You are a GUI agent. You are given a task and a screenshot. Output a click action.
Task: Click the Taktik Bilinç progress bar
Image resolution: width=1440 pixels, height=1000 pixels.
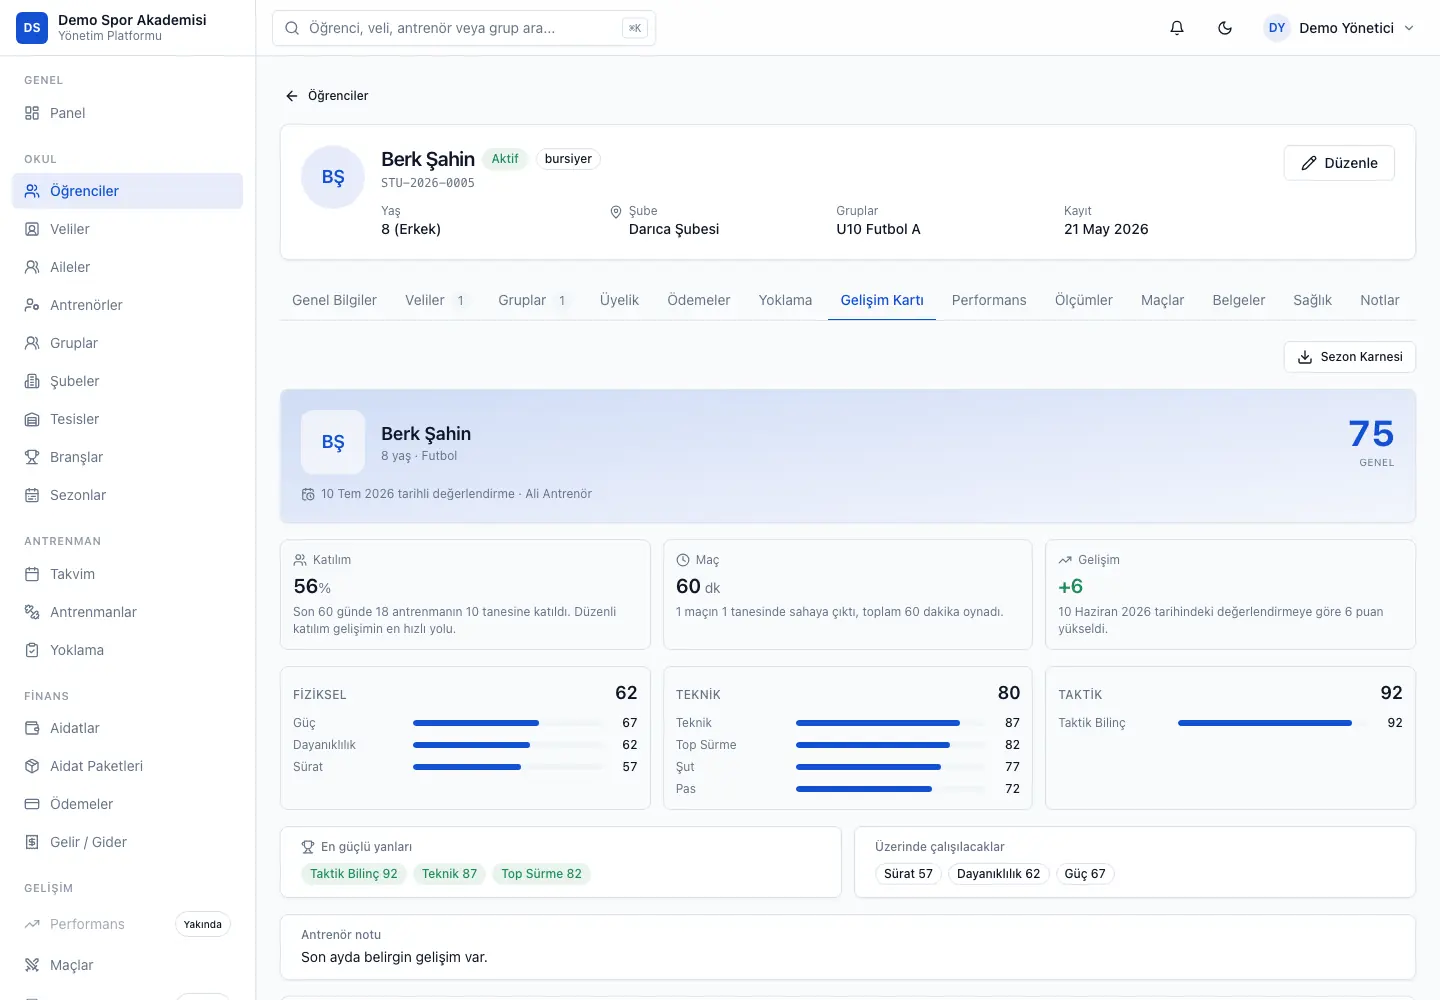(1273, 723)
